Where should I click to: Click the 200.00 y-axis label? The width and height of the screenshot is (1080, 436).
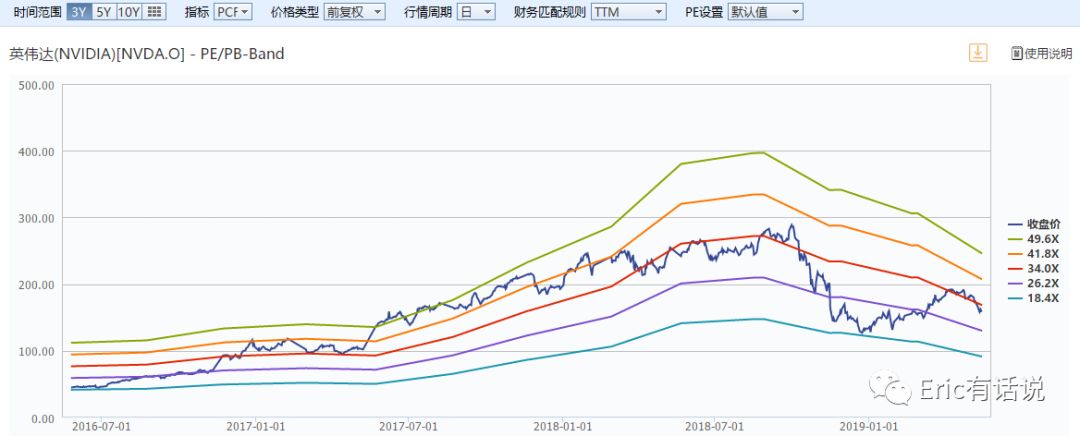(36, 284)
